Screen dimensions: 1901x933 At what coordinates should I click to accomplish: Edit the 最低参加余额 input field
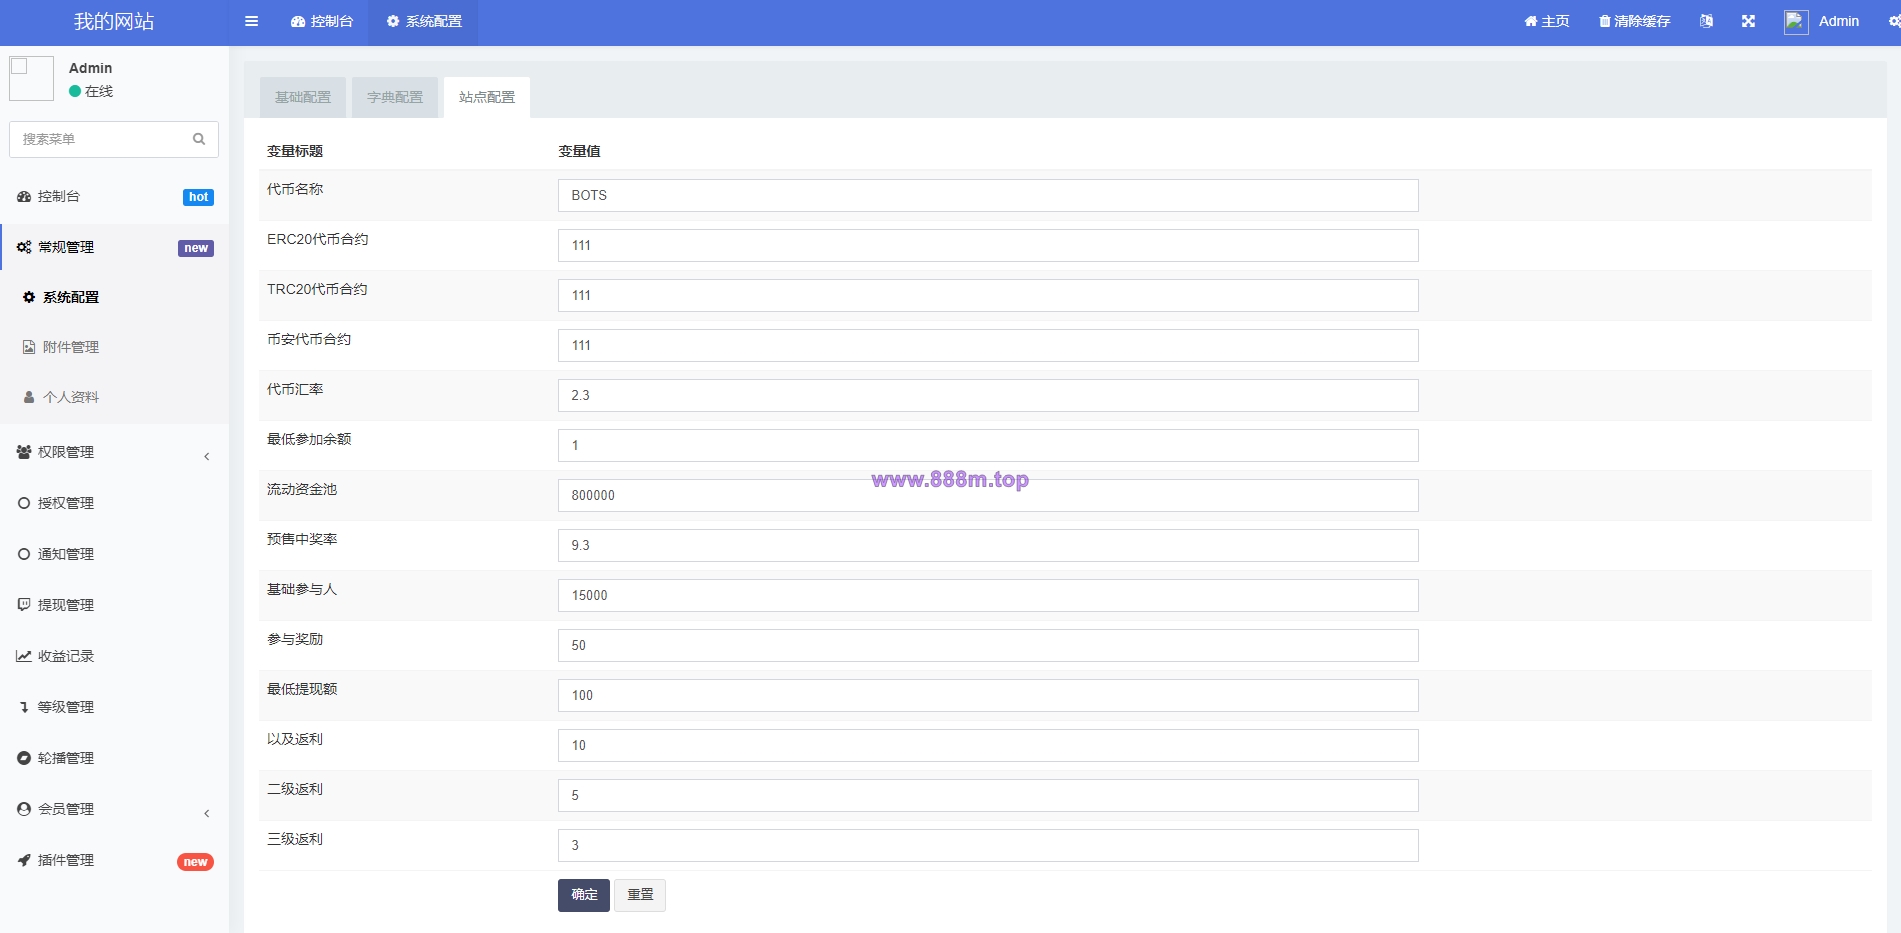(x=988, y=445)
